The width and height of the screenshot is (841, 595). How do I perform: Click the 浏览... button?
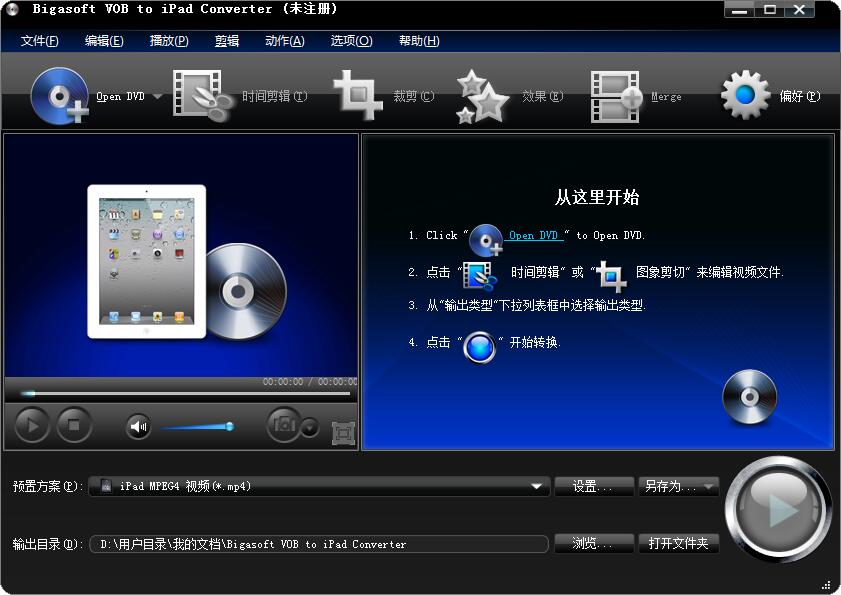point(594,543)
